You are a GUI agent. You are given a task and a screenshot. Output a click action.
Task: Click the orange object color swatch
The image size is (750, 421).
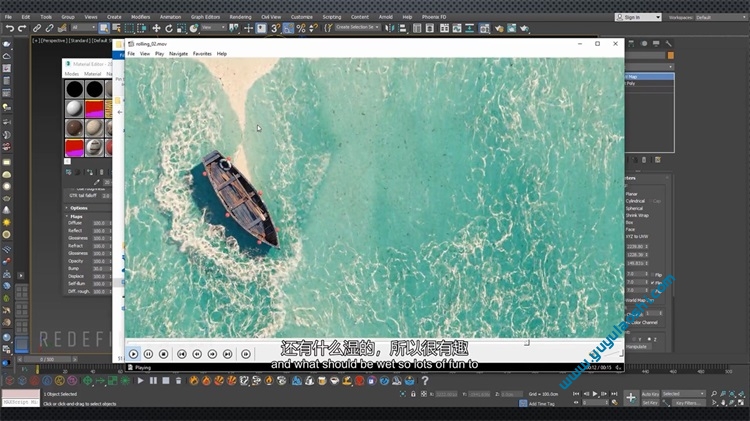pyautogui.click(x=671, y=55)
